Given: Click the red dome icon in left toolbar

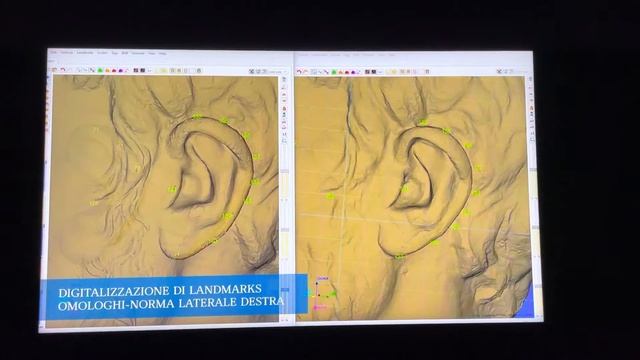Looking at the screenshot, I should click(114, 70).
